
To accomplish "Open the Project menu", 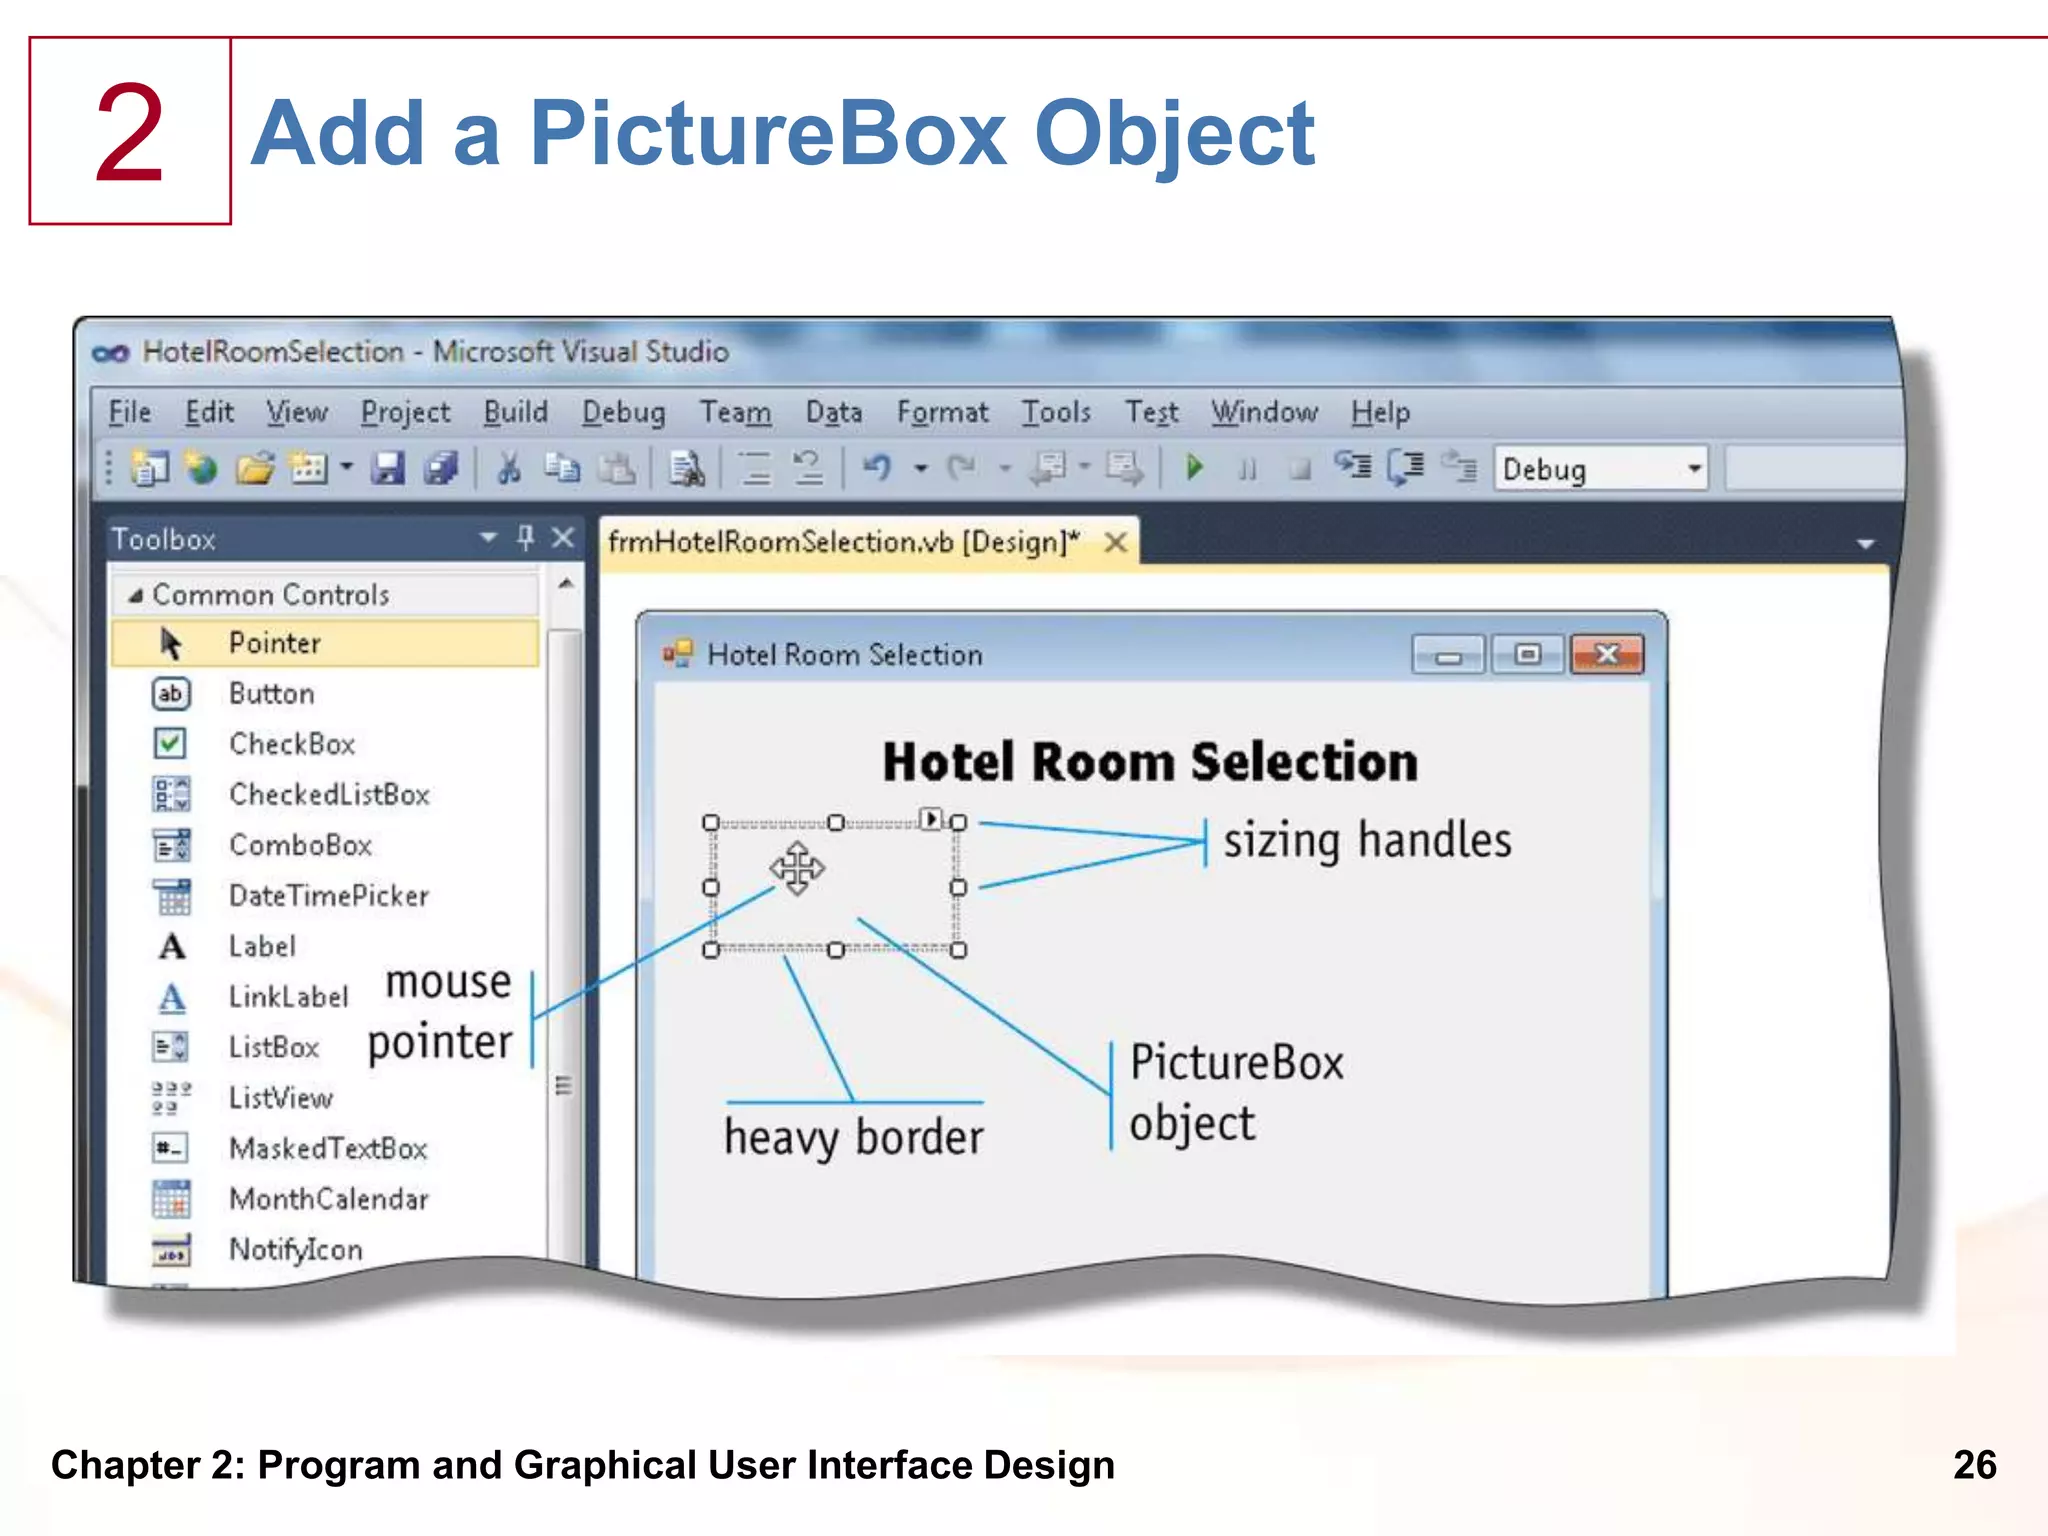I will pyautogui.click(x=405, y=412).
